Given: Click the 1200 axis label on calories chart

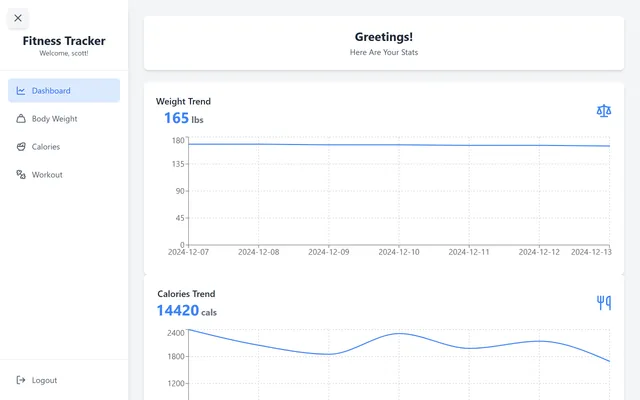Looking at the screenshot, I should [176, 383].
